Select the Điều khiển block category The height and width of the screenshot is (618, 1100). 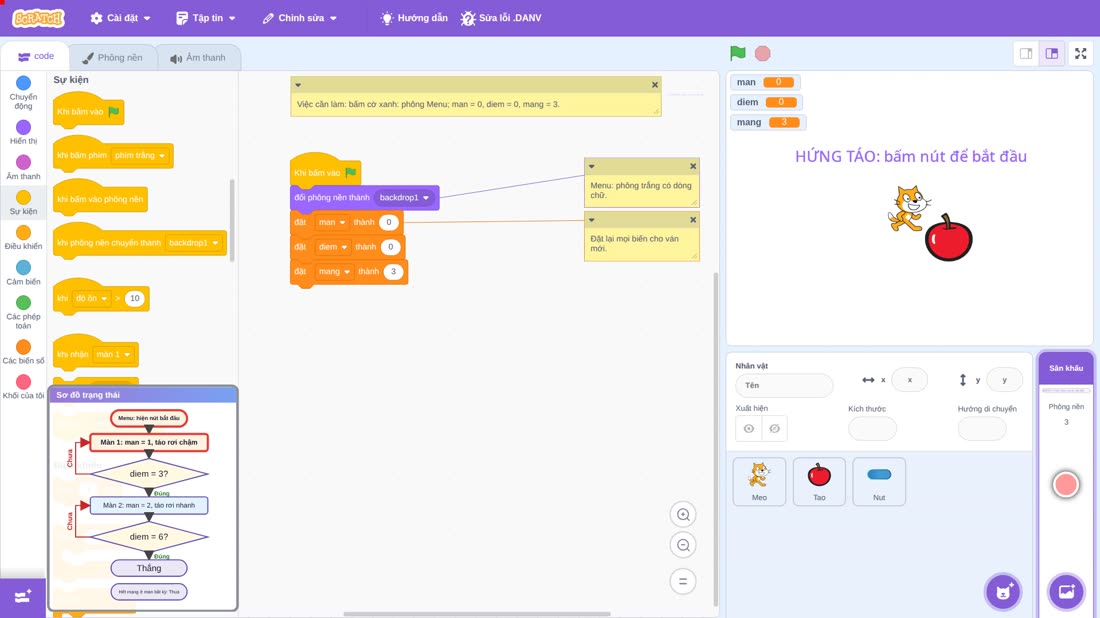click(x=23, y=238)
